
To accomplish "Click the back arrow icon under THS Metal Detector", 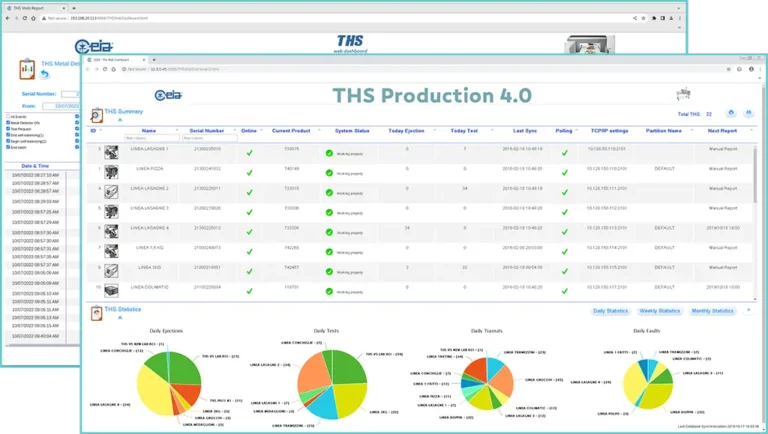I will [x=45, y=74].
